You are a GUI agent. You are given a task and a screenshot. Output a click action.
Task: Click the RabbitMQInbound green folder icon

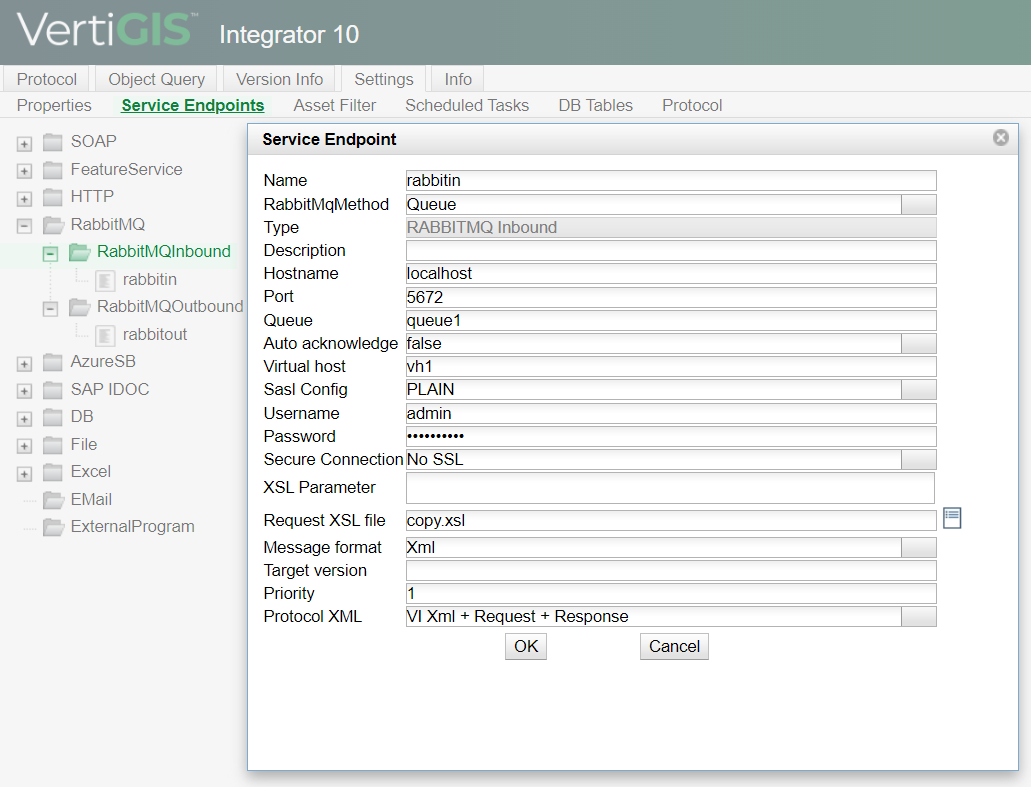(x=80, y=252)
